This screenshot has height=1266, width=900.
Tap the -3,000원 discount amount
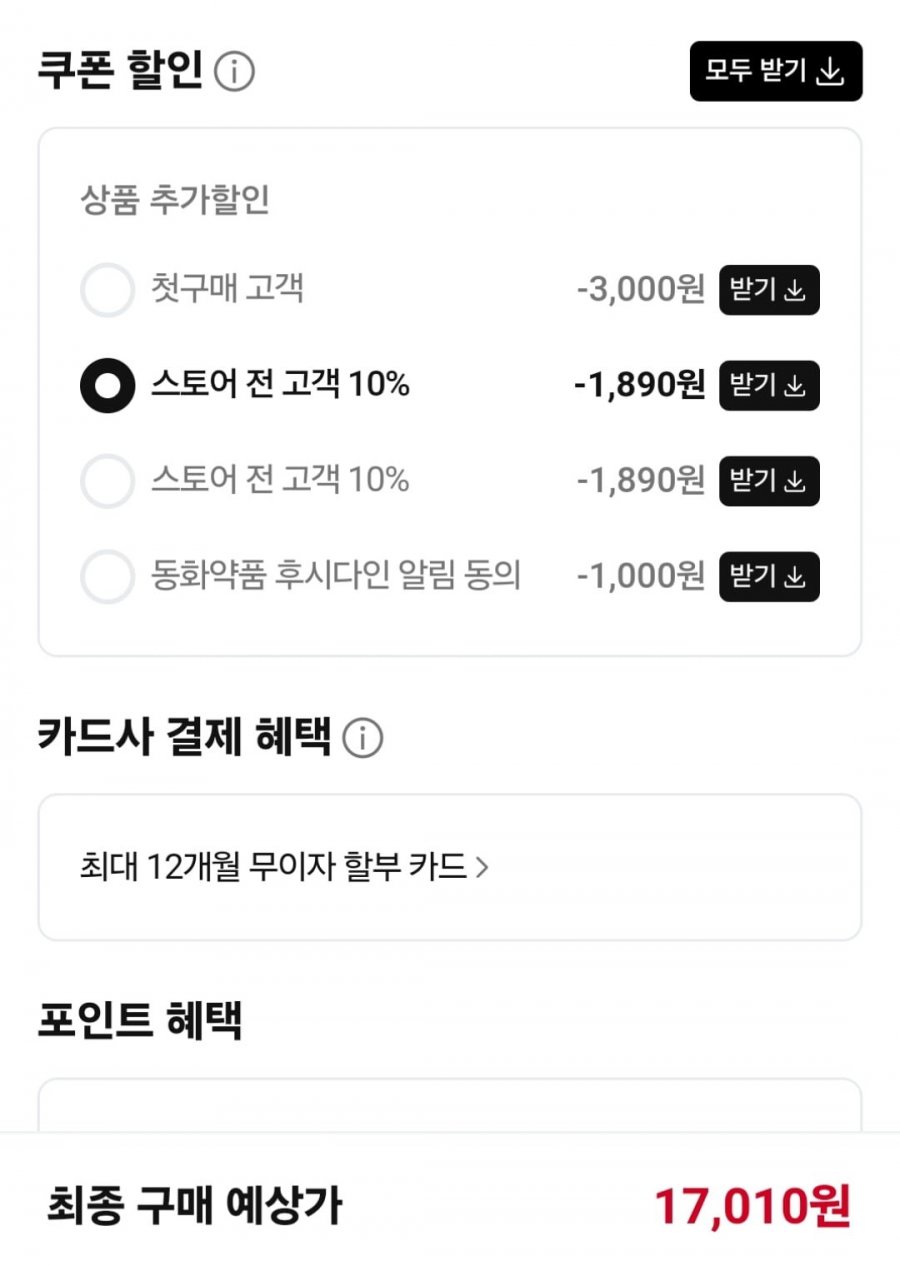641,290
